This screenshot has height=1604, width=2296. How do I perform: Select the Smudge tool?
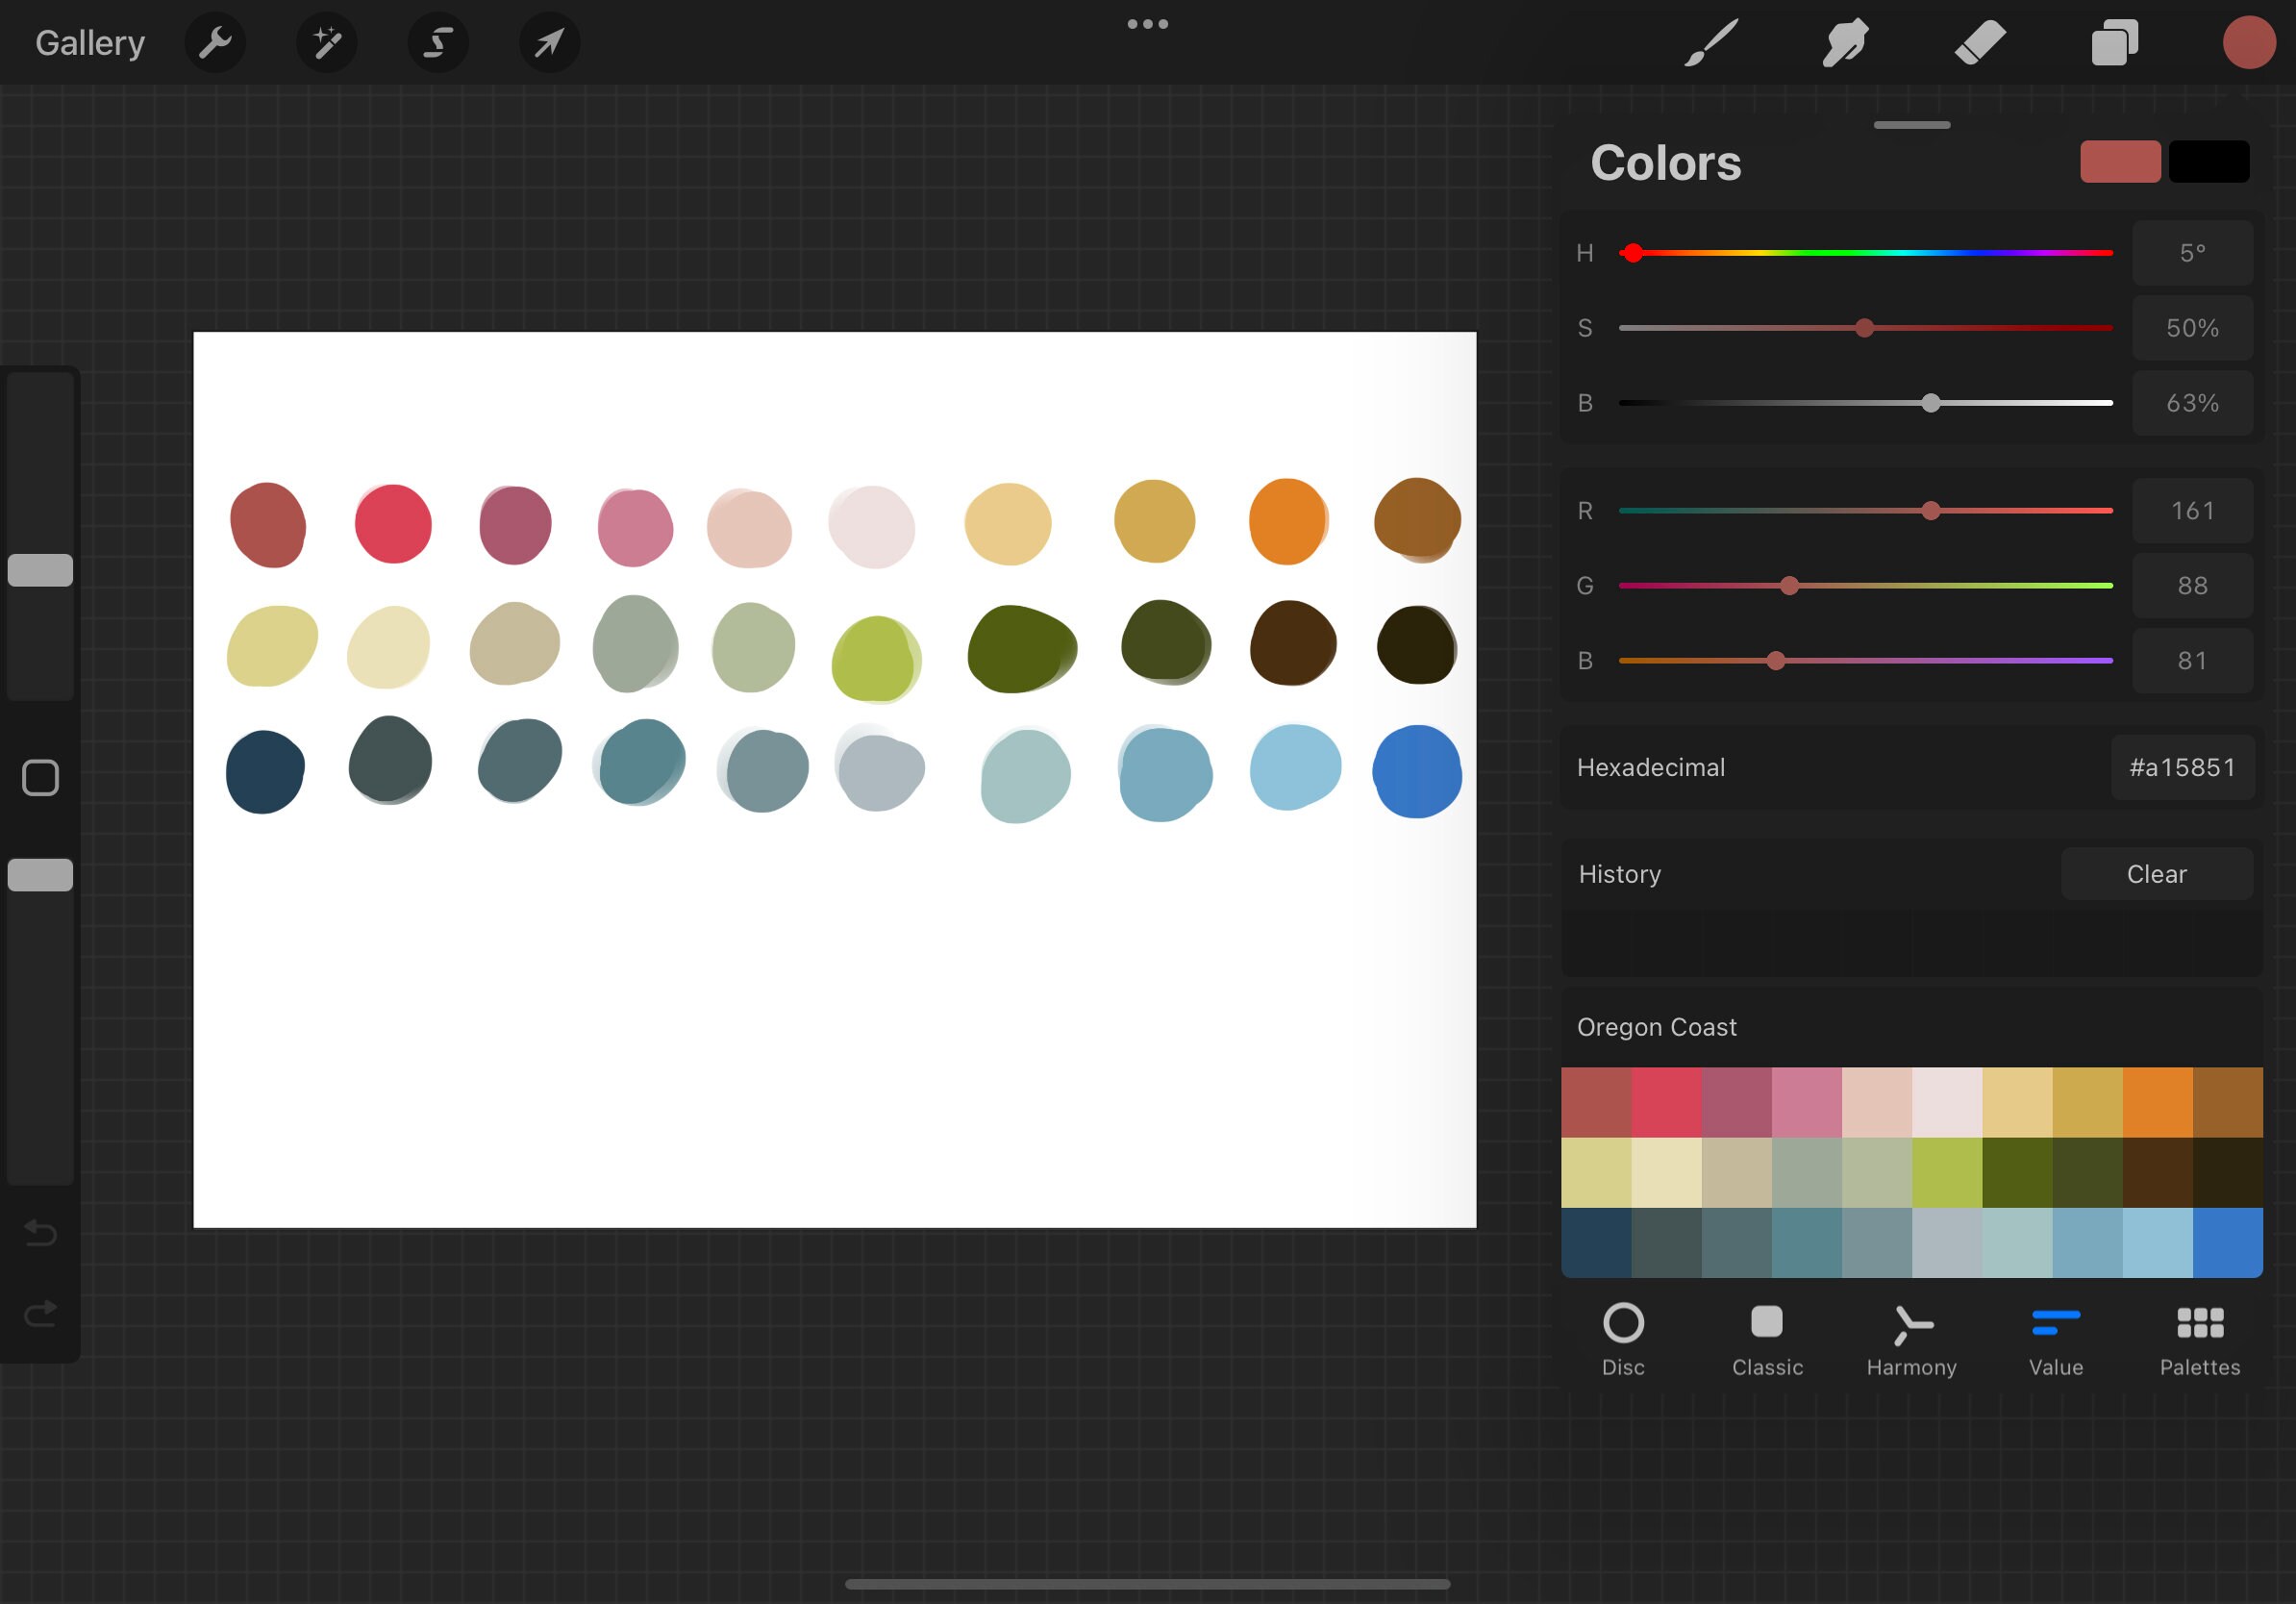[1845, 42]
